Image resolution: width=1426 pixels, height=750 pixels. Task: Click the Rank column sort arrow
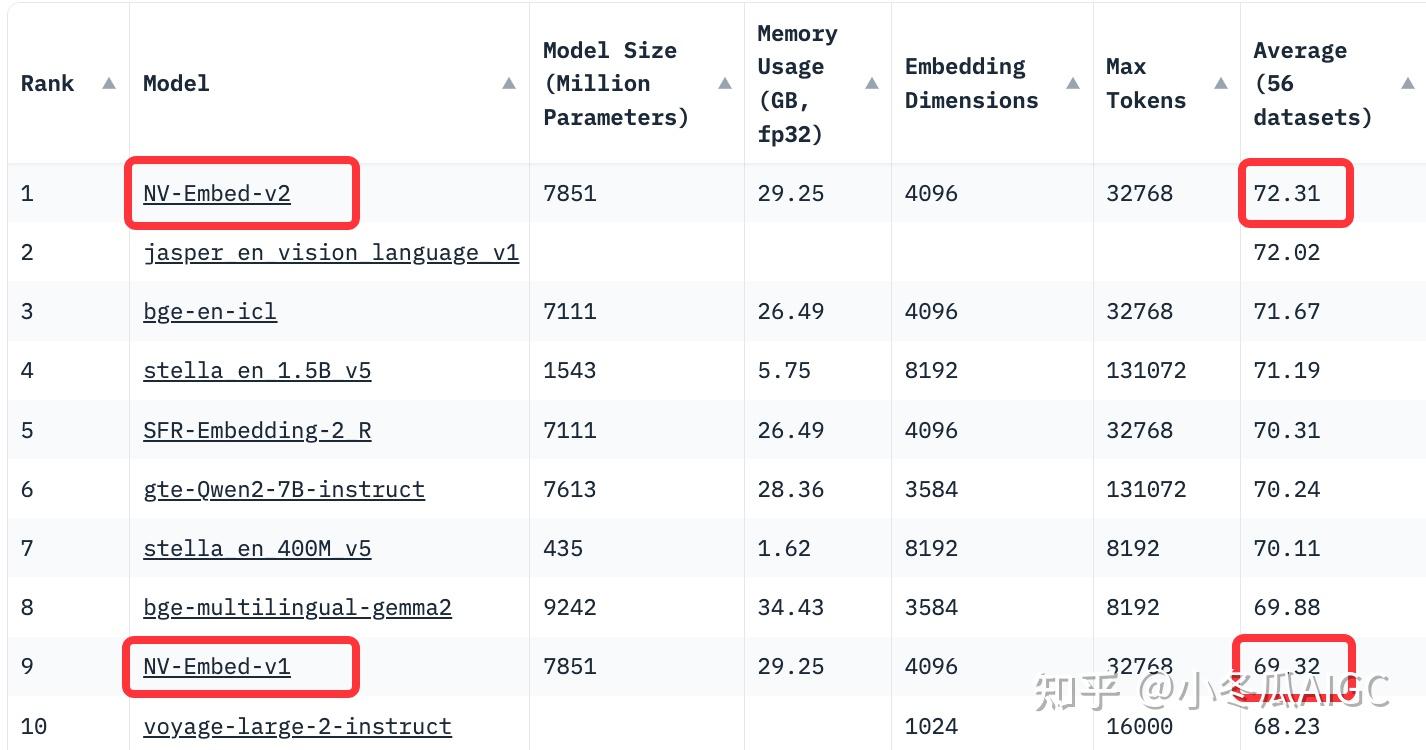coord(108,84)
